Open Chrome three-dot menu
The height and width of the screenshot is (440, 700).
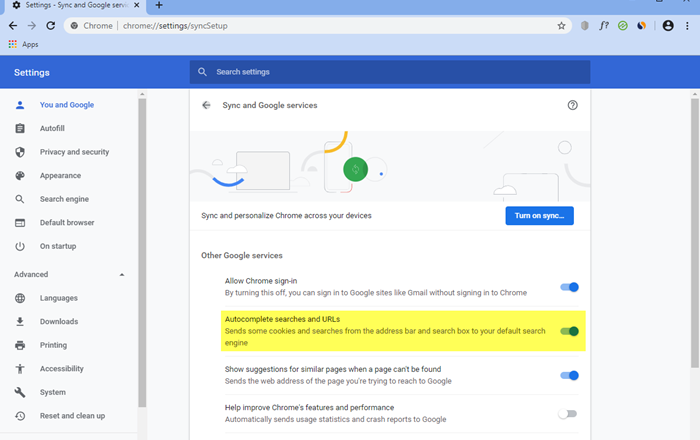687,26
